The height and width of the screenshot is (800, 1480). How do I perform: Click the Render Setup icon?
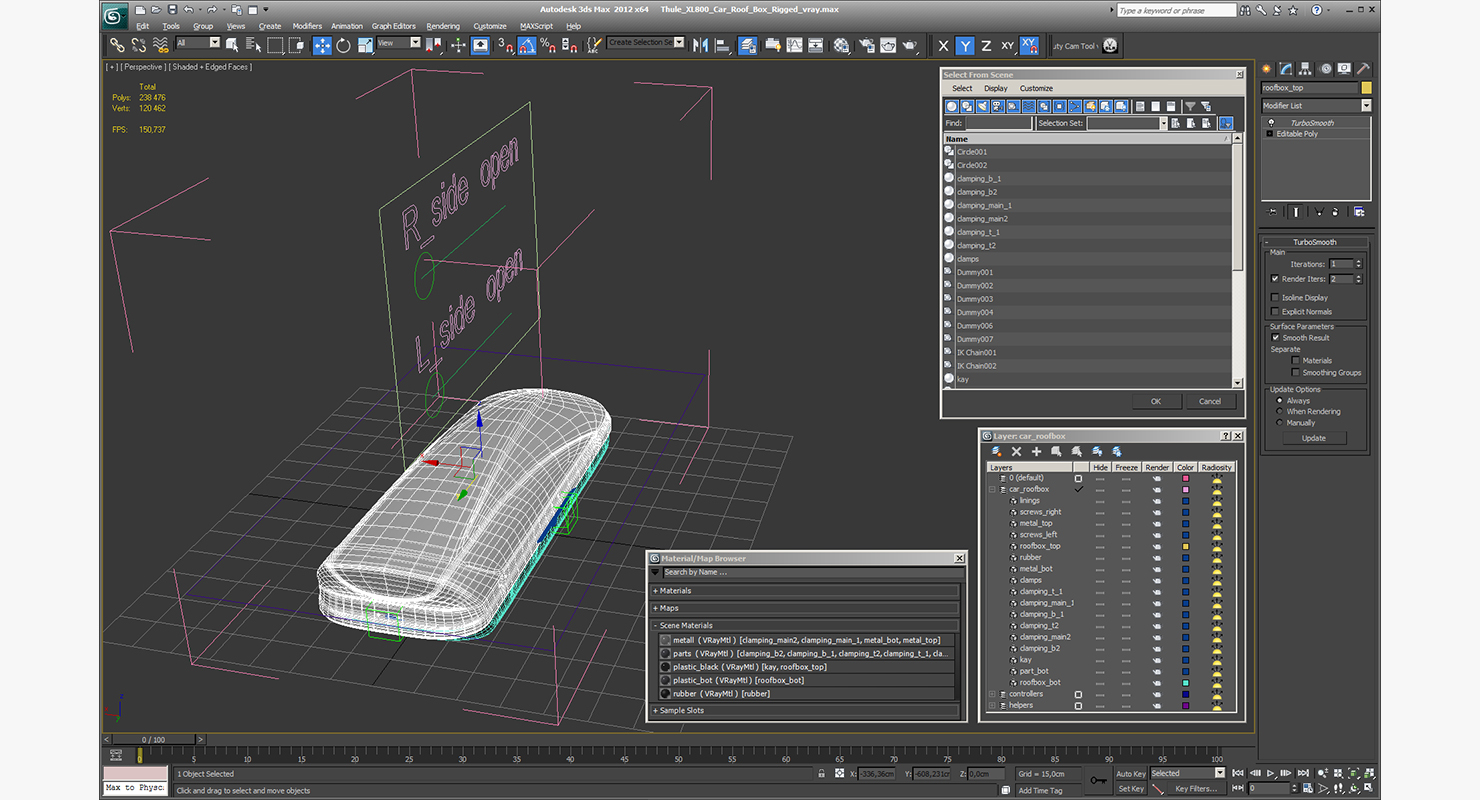pyautogui.click(x=865, y=45)
